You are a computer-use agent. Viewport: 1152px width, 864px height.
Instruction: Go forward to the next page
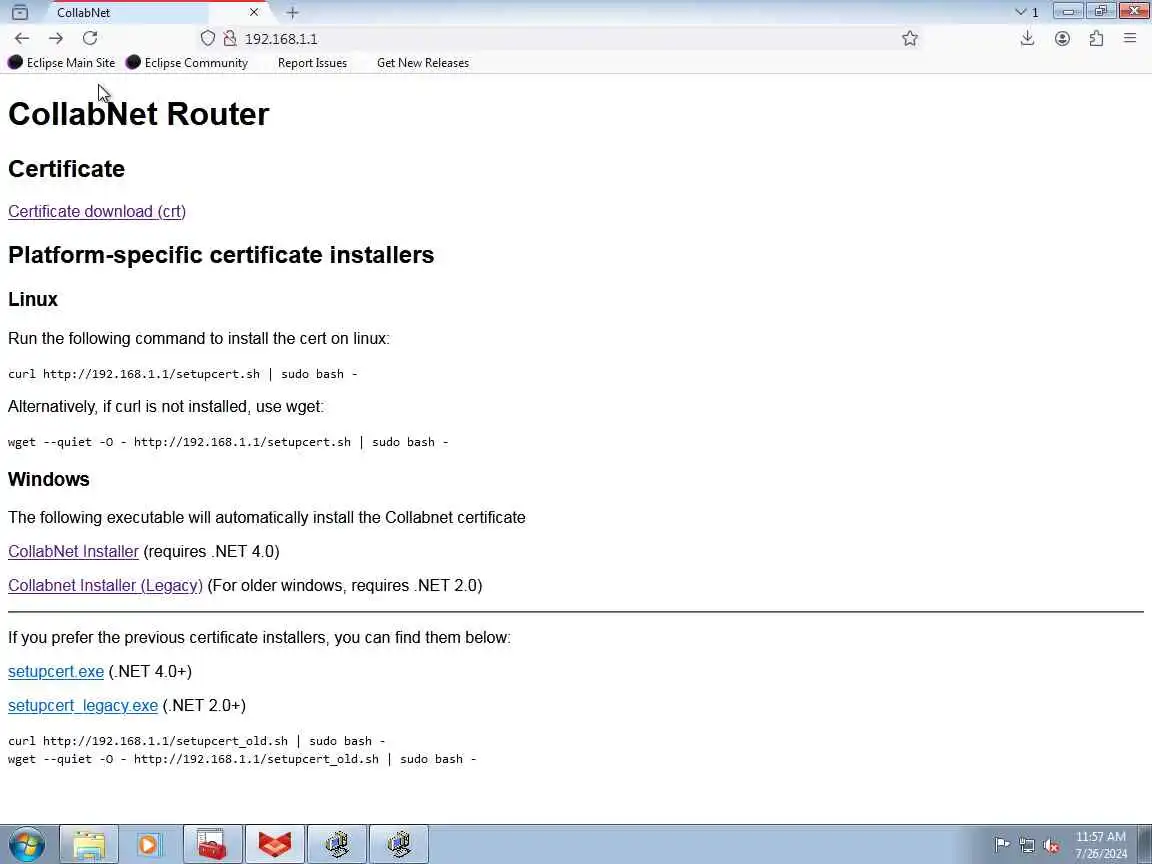[56, 38]
